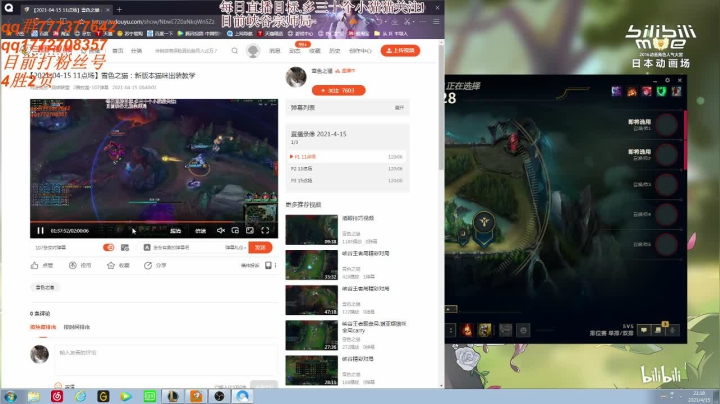Open the three-dot more options below video
Image resolution: width=720 pixels, height=404 pixels.
(x=276, y=265)
